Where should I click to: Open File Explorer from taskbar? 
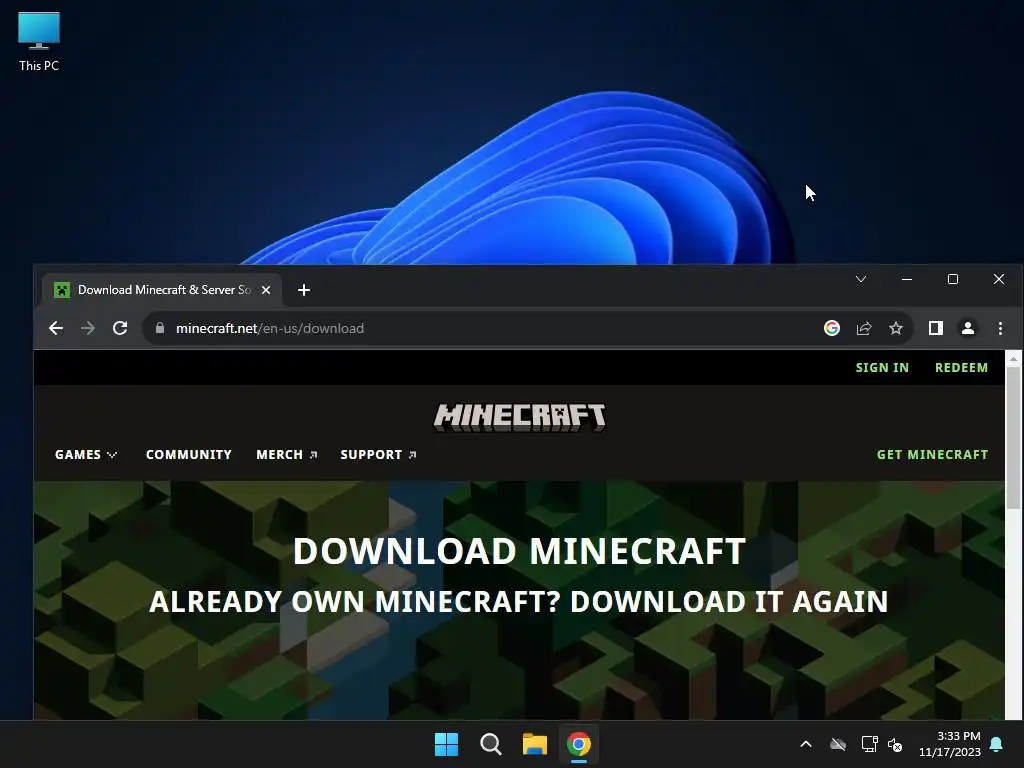pyautogui.click(x=535, y=744)
